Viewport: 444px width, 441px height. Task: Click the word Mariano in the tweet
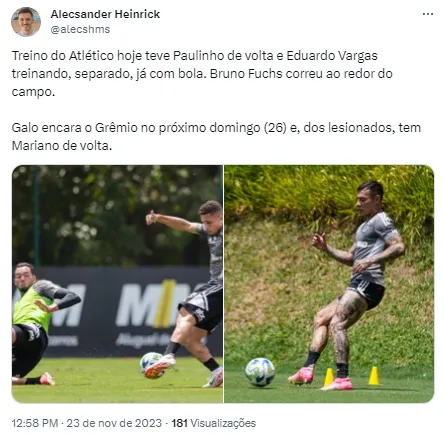pos(35,146)
